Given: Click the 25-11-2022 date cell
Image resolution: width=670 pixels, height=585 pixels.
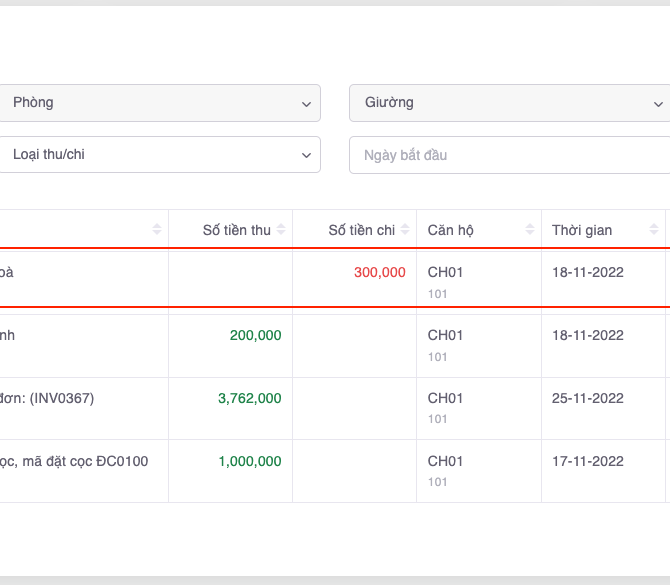Looking at the screenshot, I should coord(587,398).
